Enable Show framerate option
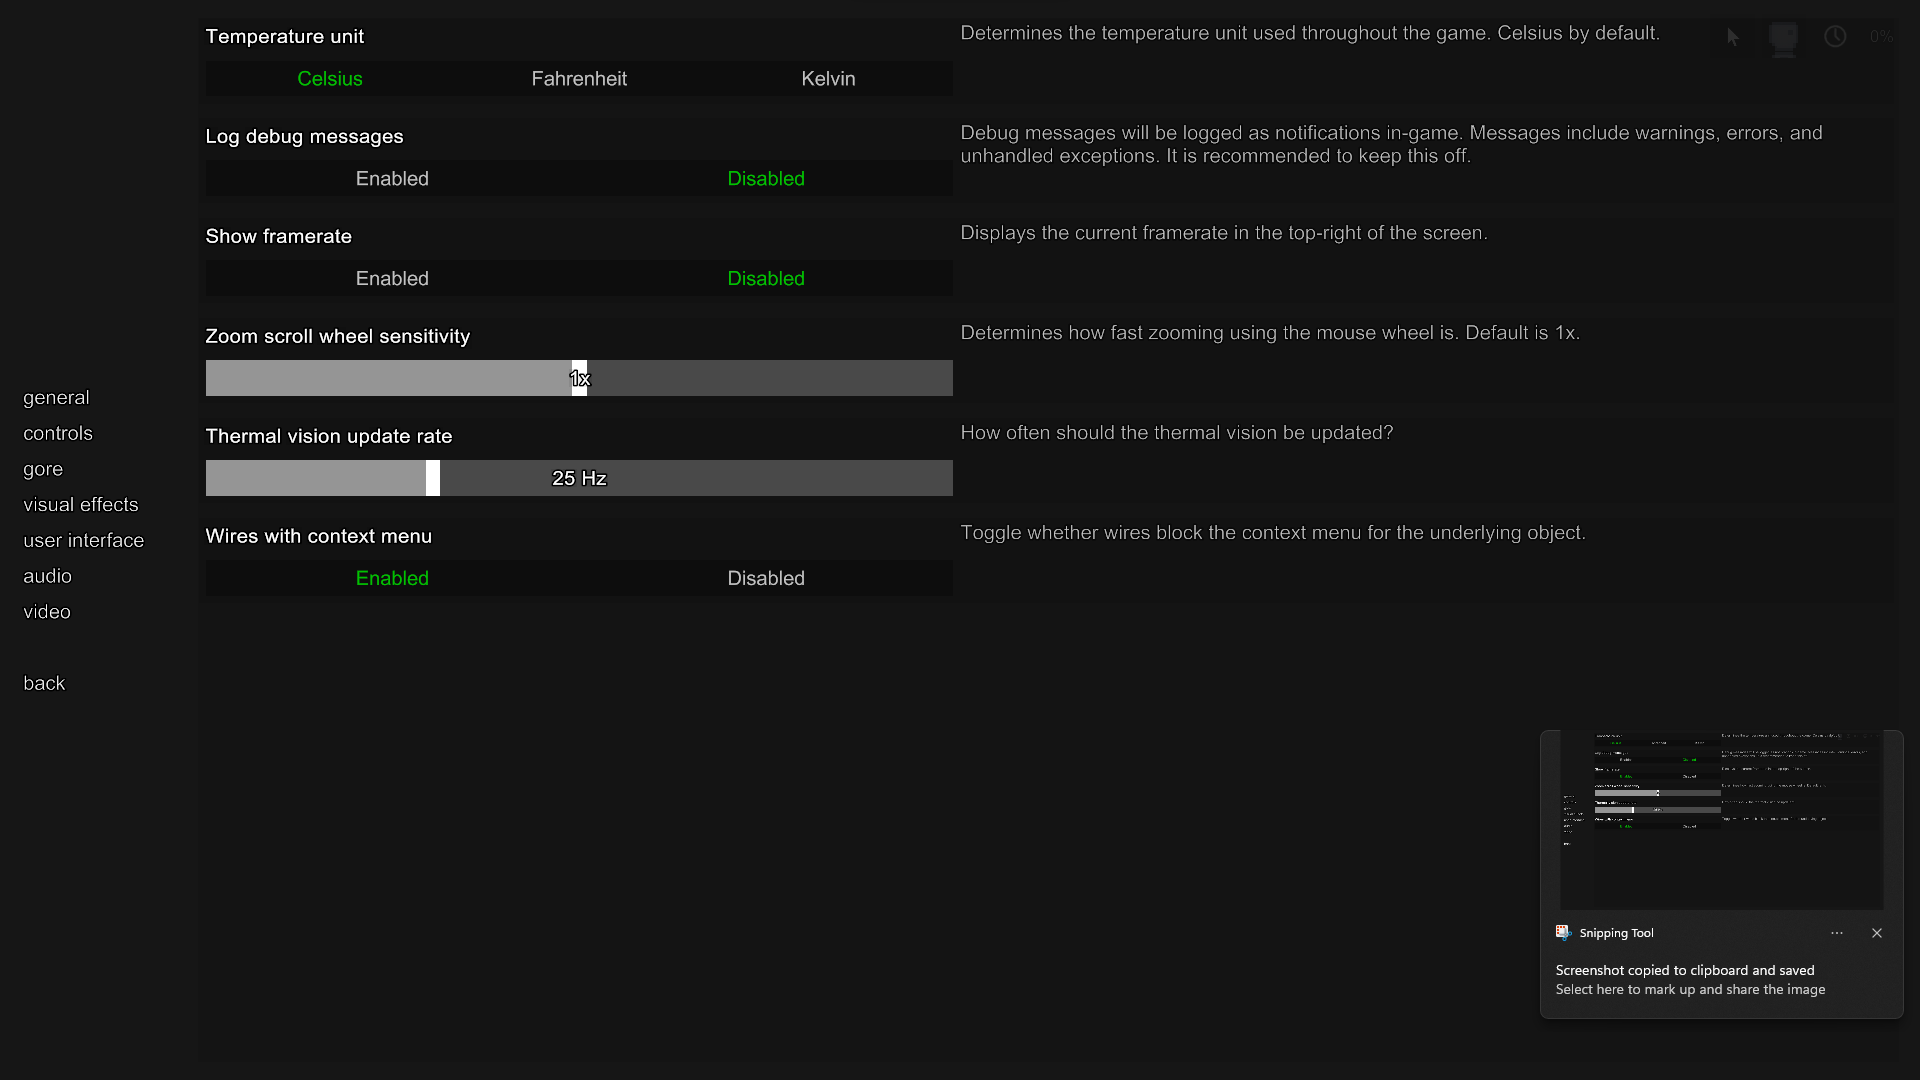Image resolution: width=1920 pixels, height=1080 pixels. point(392,279)
